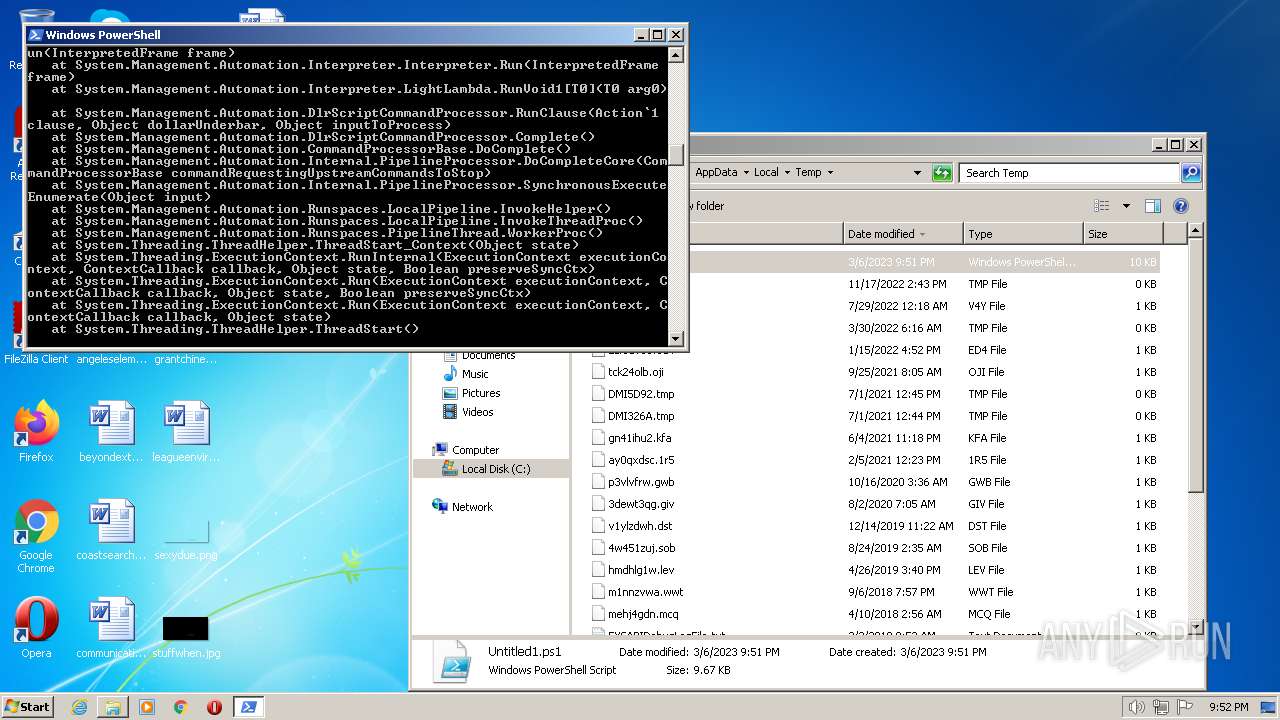The image size is (1280, 720).
Task: Refresh the Temp folder in Explorer
Action: [942, 173]
